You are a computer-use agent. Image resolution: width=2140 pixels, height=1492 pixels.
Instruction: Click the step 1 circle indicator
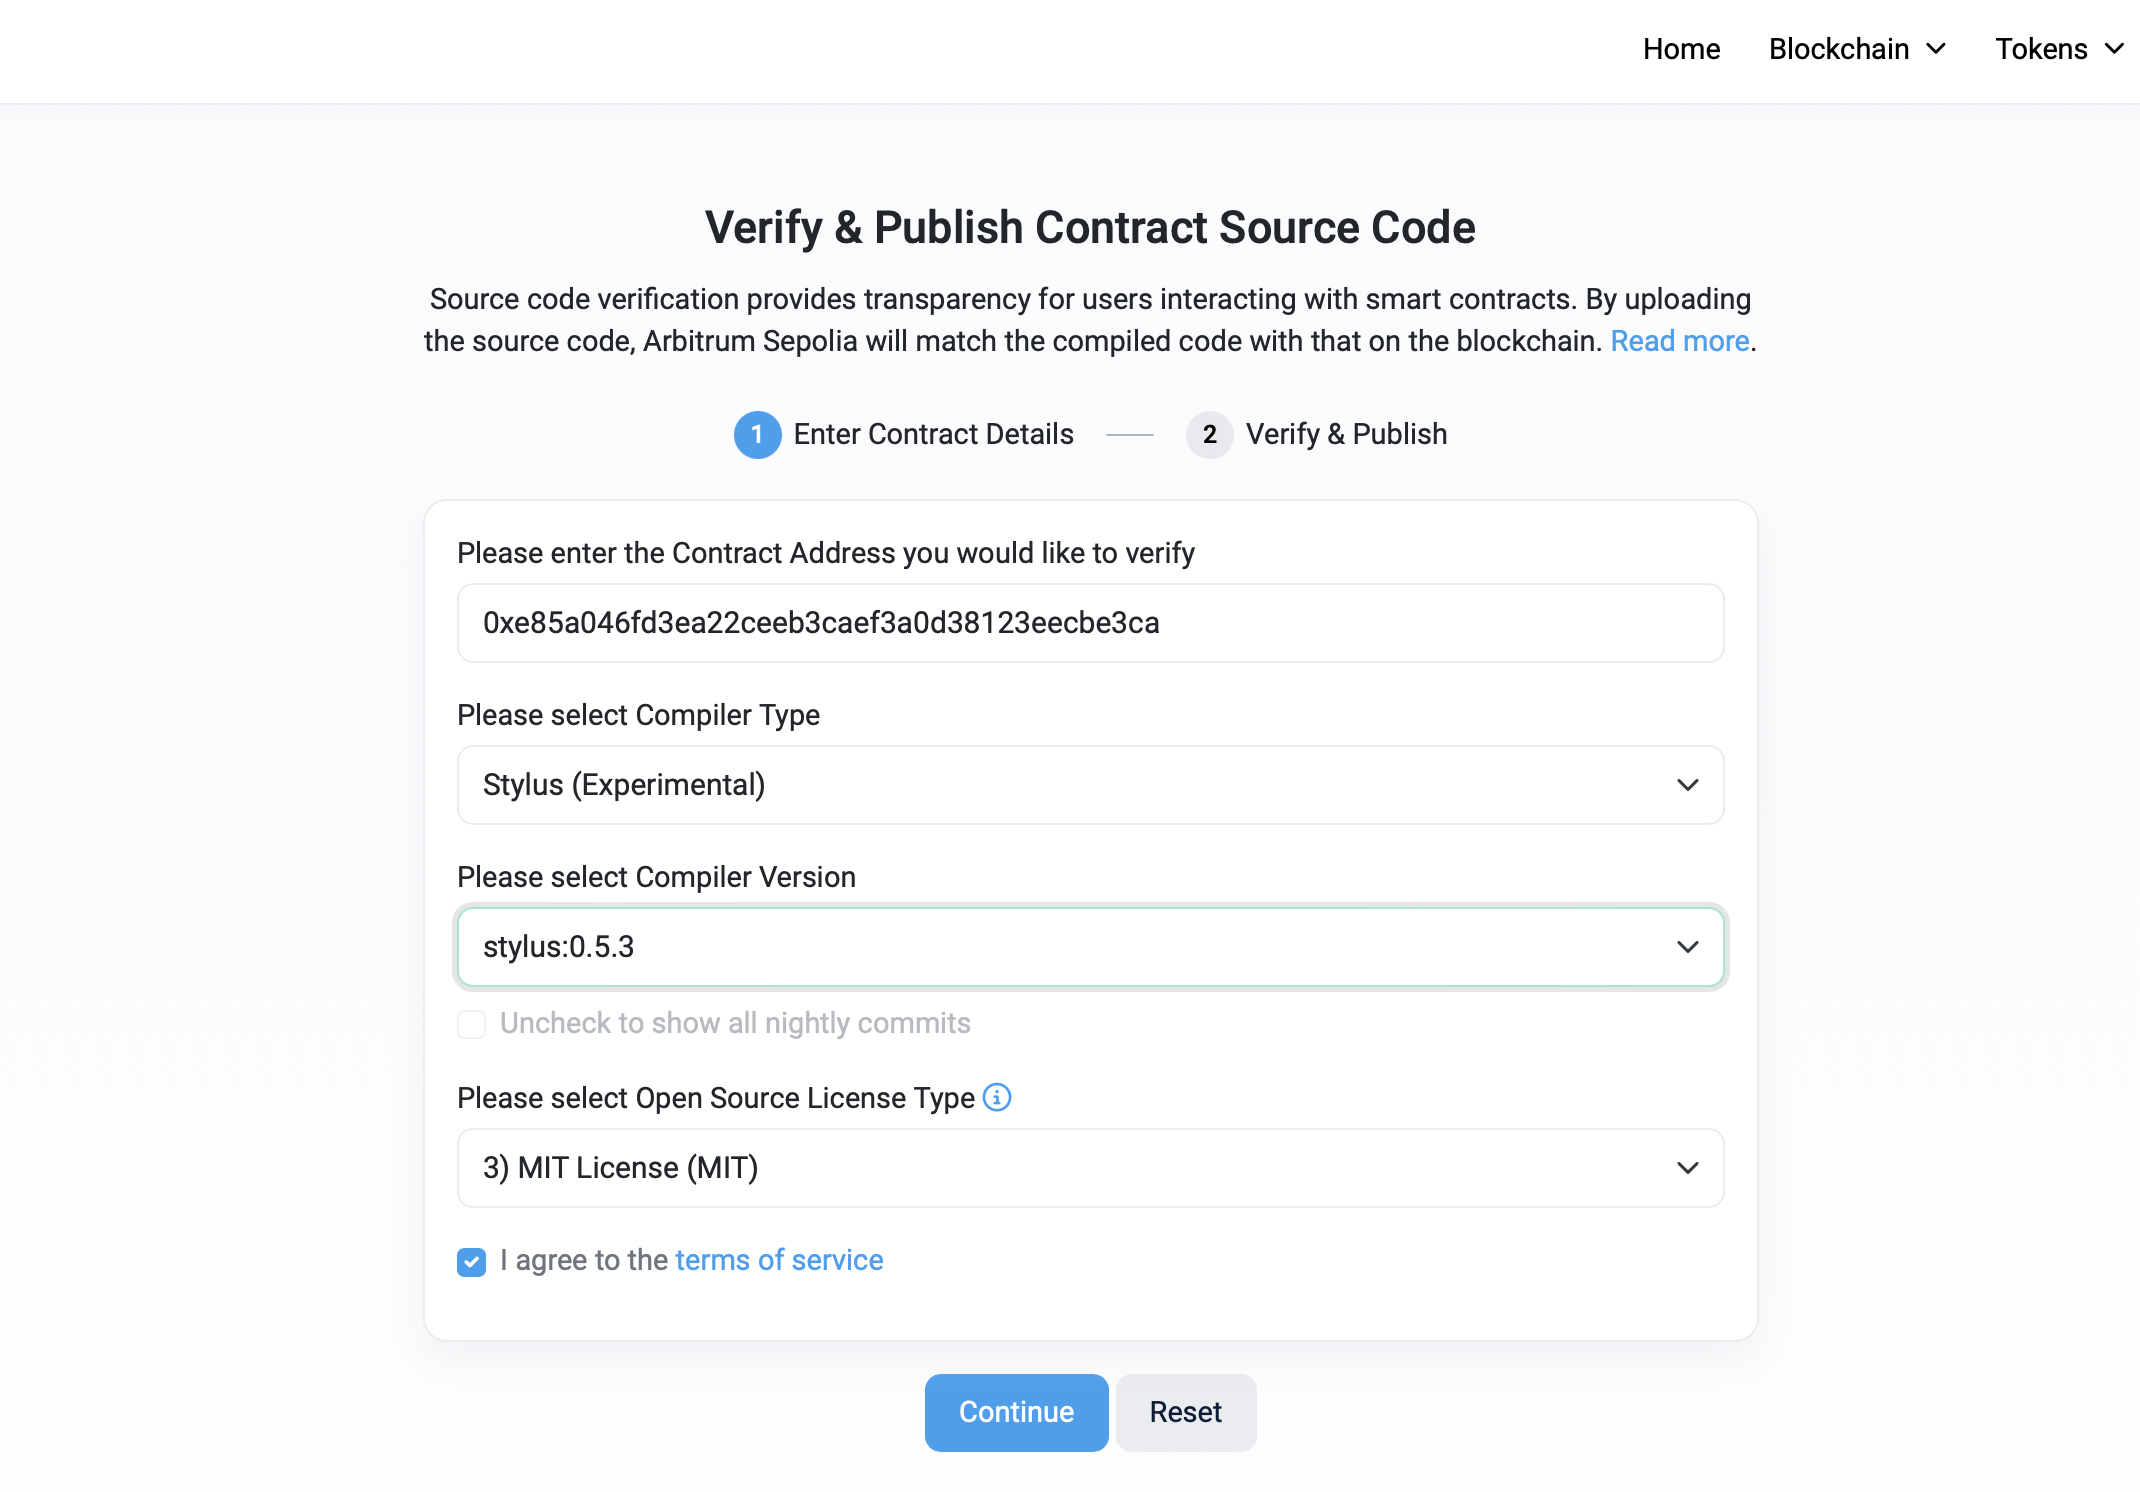pos(757,435)
